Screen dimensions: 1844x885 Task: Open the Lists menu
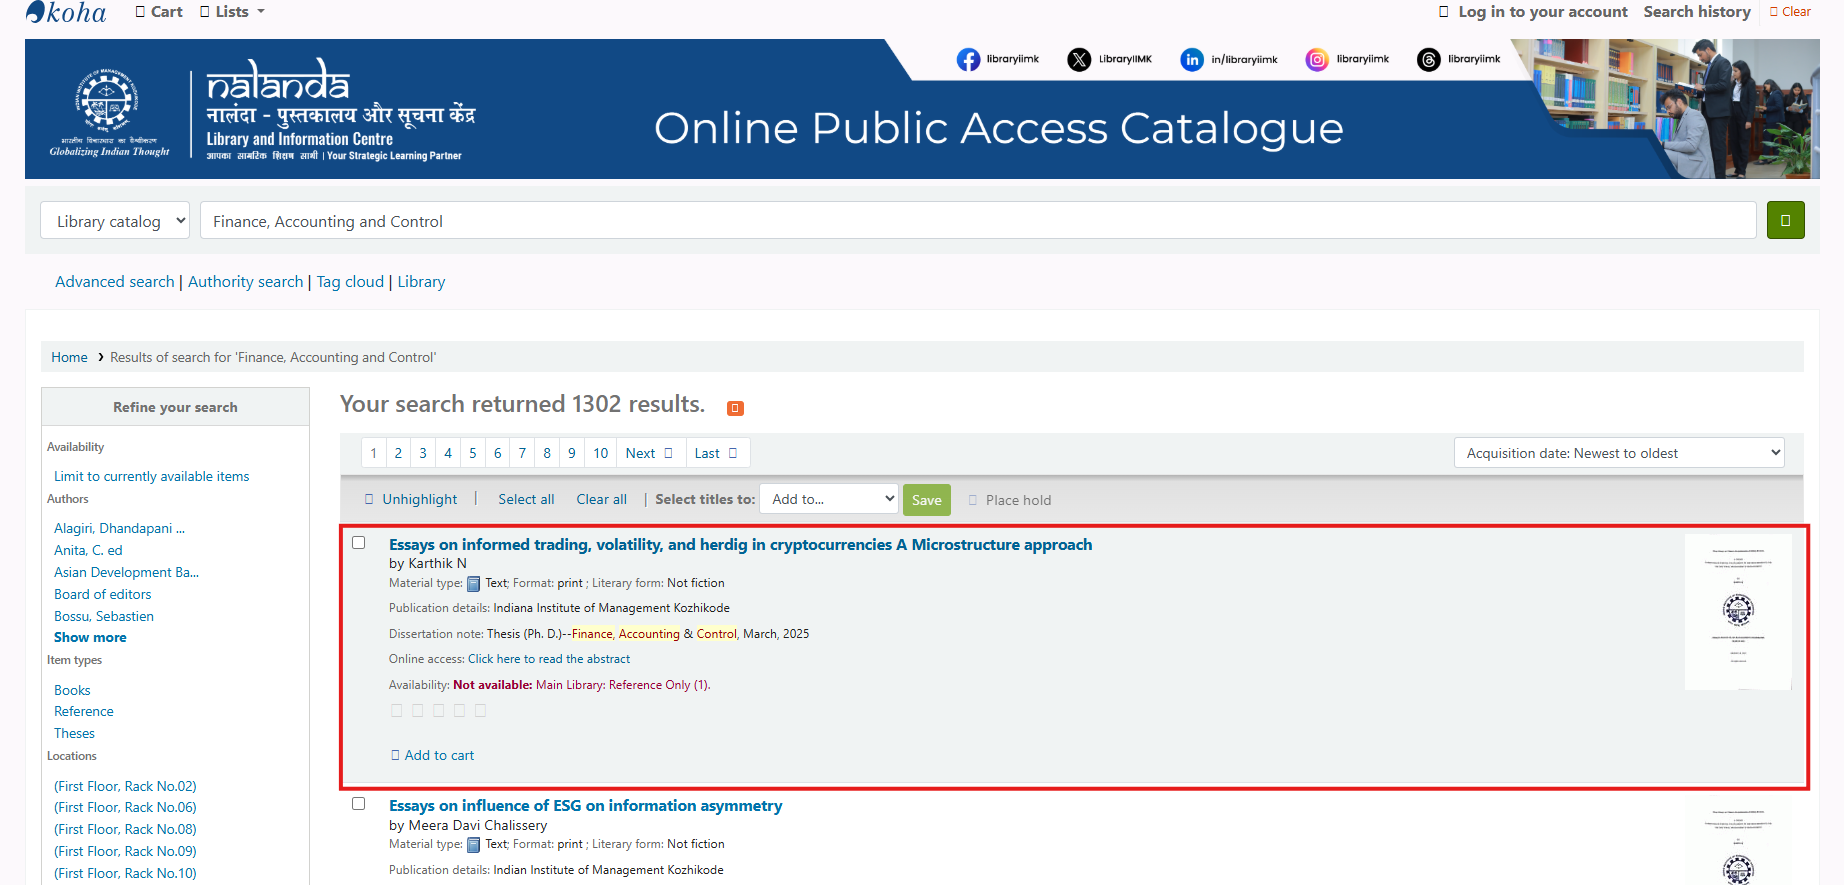[232, 12]
